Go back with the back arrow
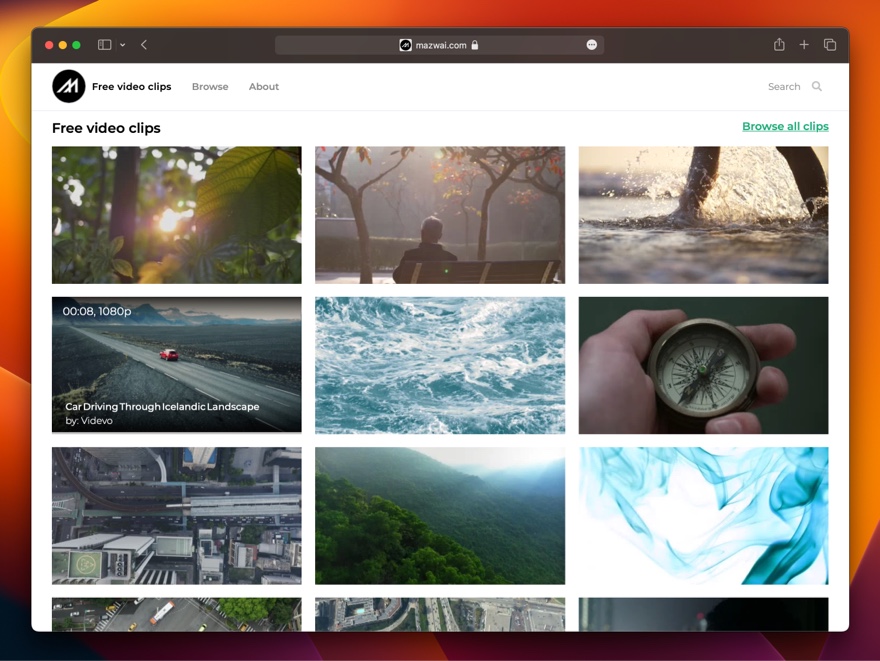The width and height of the screenshot is (880, 661). 144,45
